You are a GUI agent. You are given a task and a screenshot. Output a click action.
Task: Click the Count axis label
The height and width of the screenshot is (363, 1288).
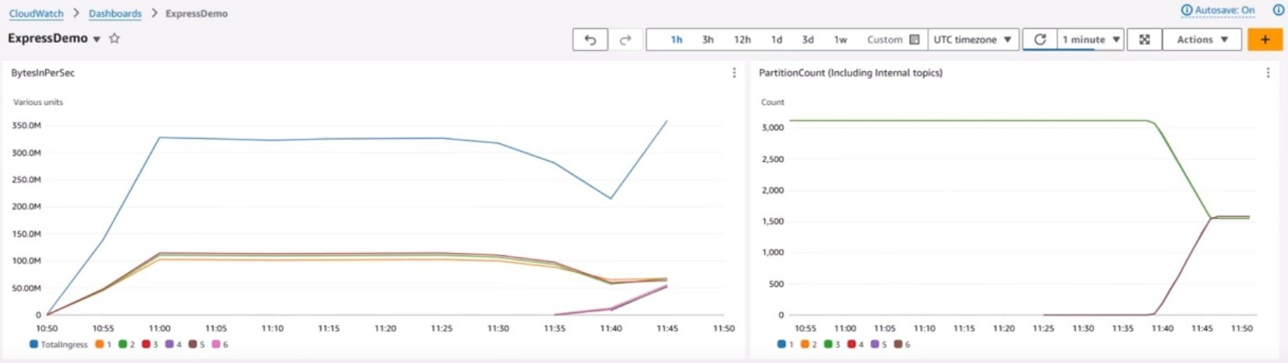[773, 102]
